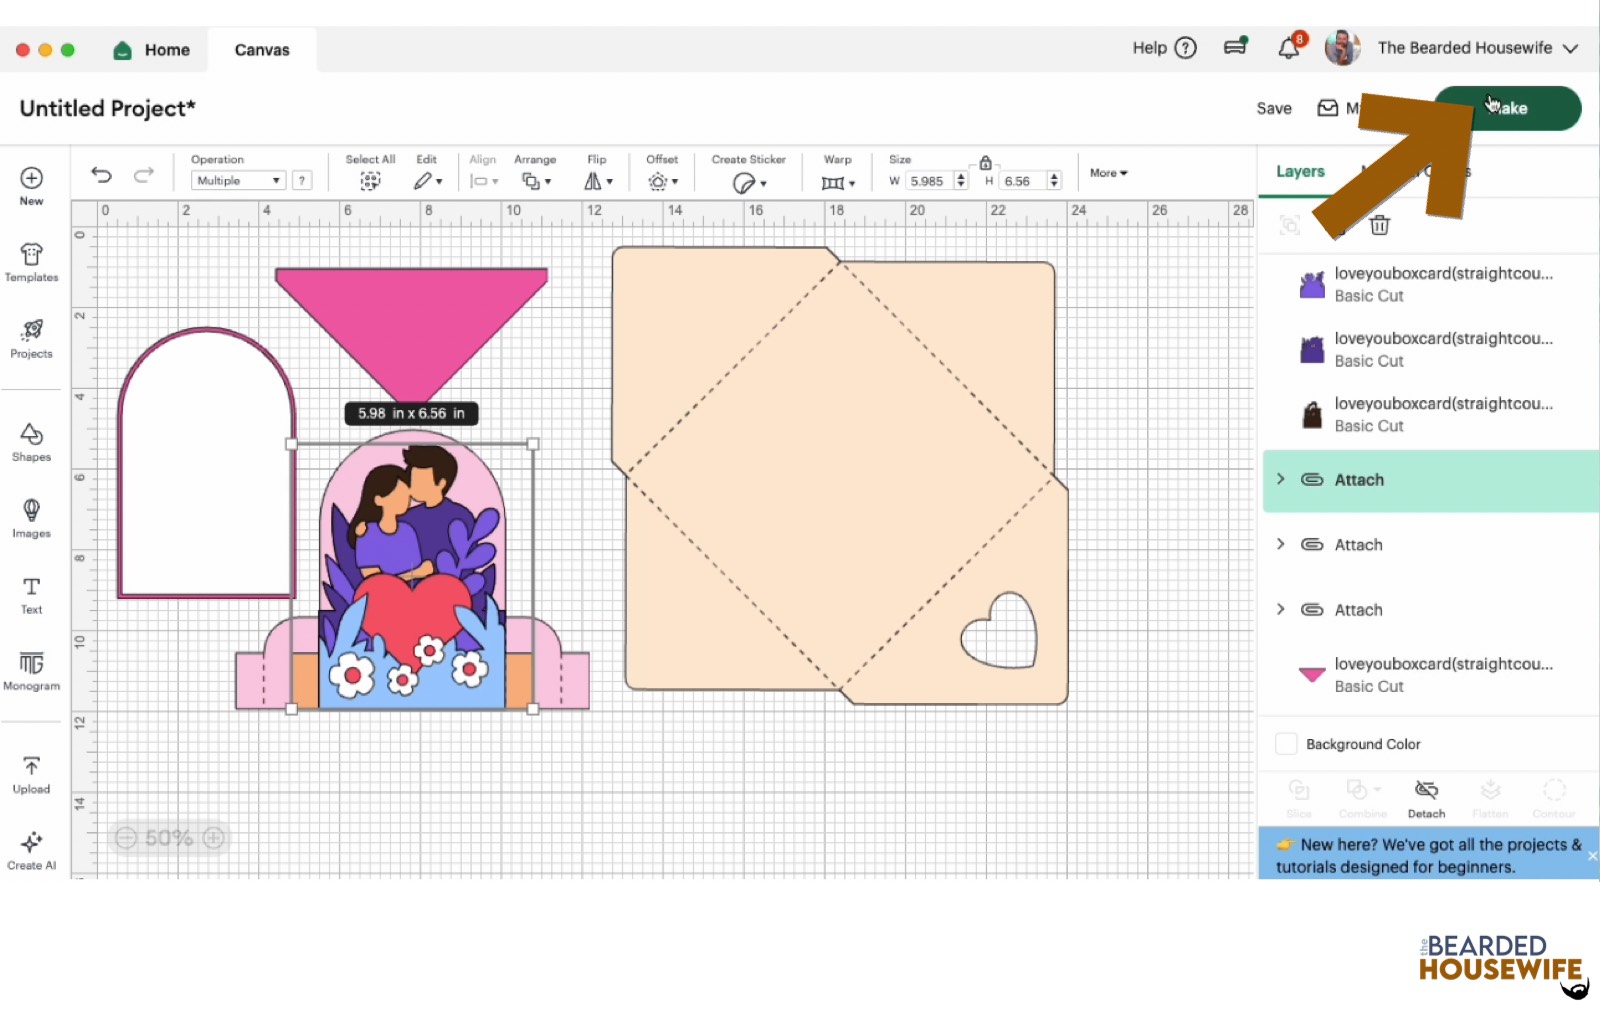The height and width of the screenshot is (1017, 1600).
Task: Switch to the Home tab
Action: pyautogui.click(x=153, y=50)
